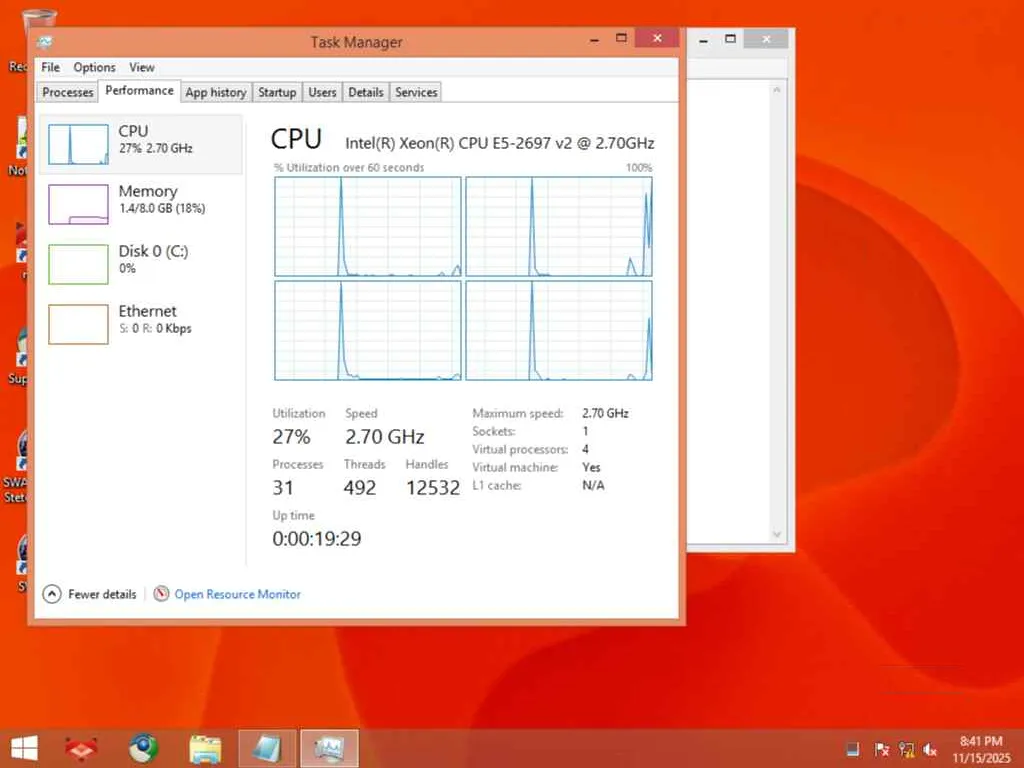This screenshot has width=1024, height=768.
Task: Open the touch keyboard tray icon
Action: [852, 750]
